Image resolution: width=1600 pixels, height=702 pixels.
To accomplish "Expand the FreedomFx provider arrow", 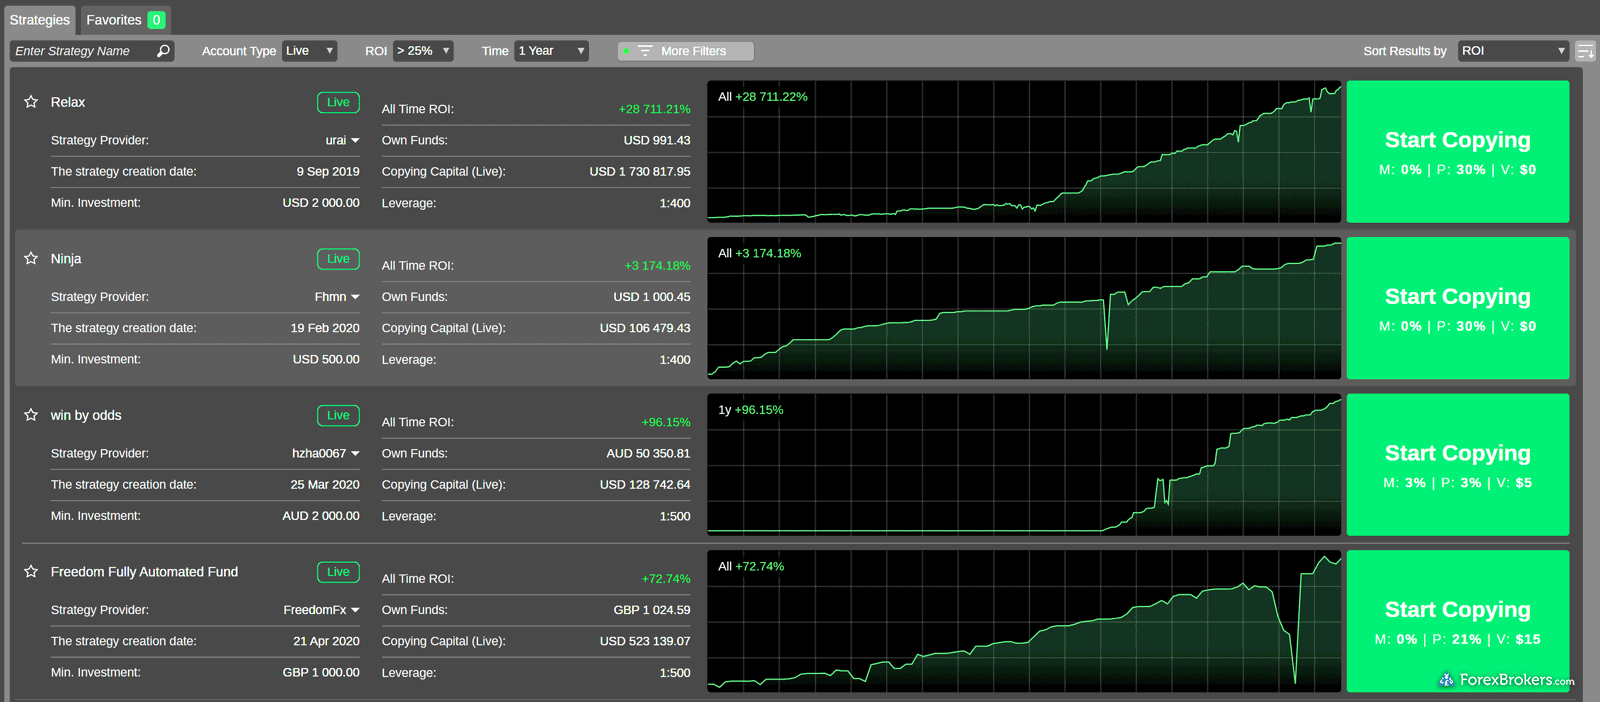I will pyautogui.click(x=355, y=610).
